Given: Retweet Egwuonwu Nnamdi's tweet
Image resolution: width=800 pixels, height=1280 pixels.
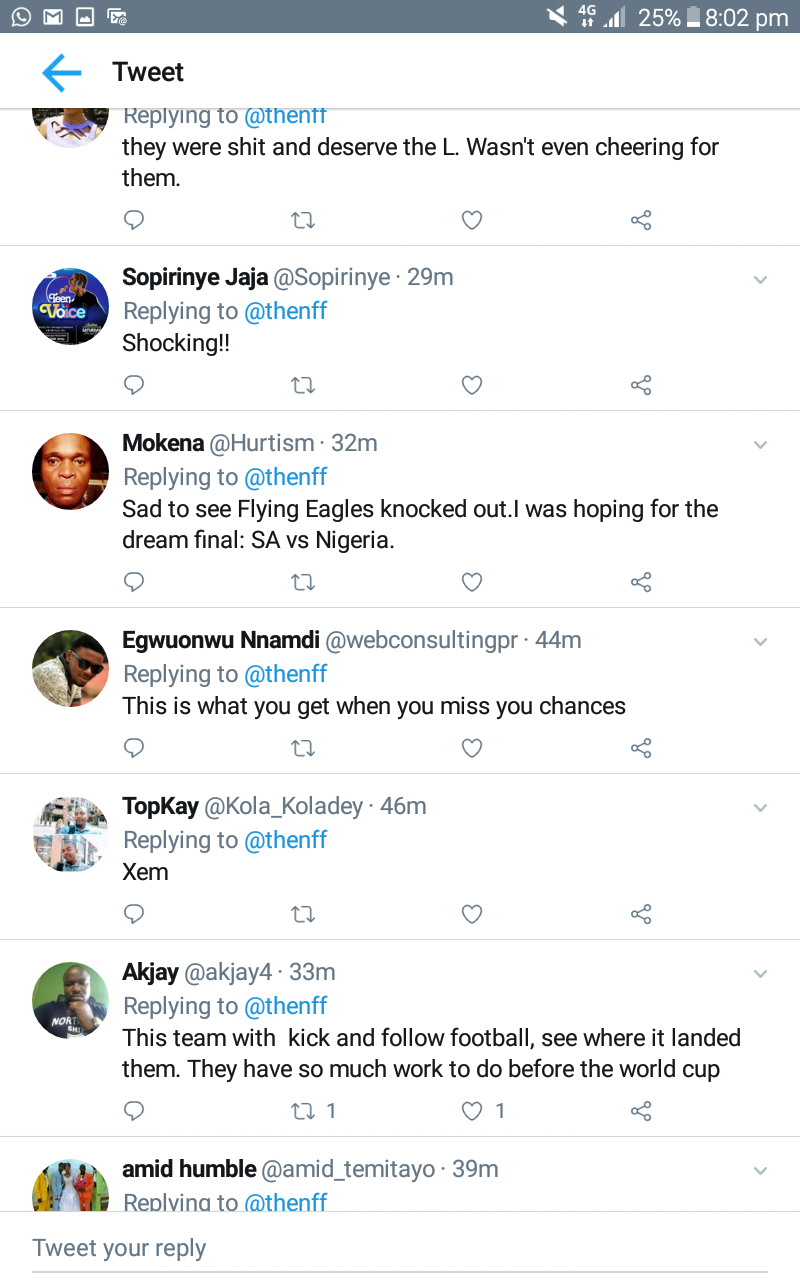Looking at the screenshot, I should click(x=302, y=748).
